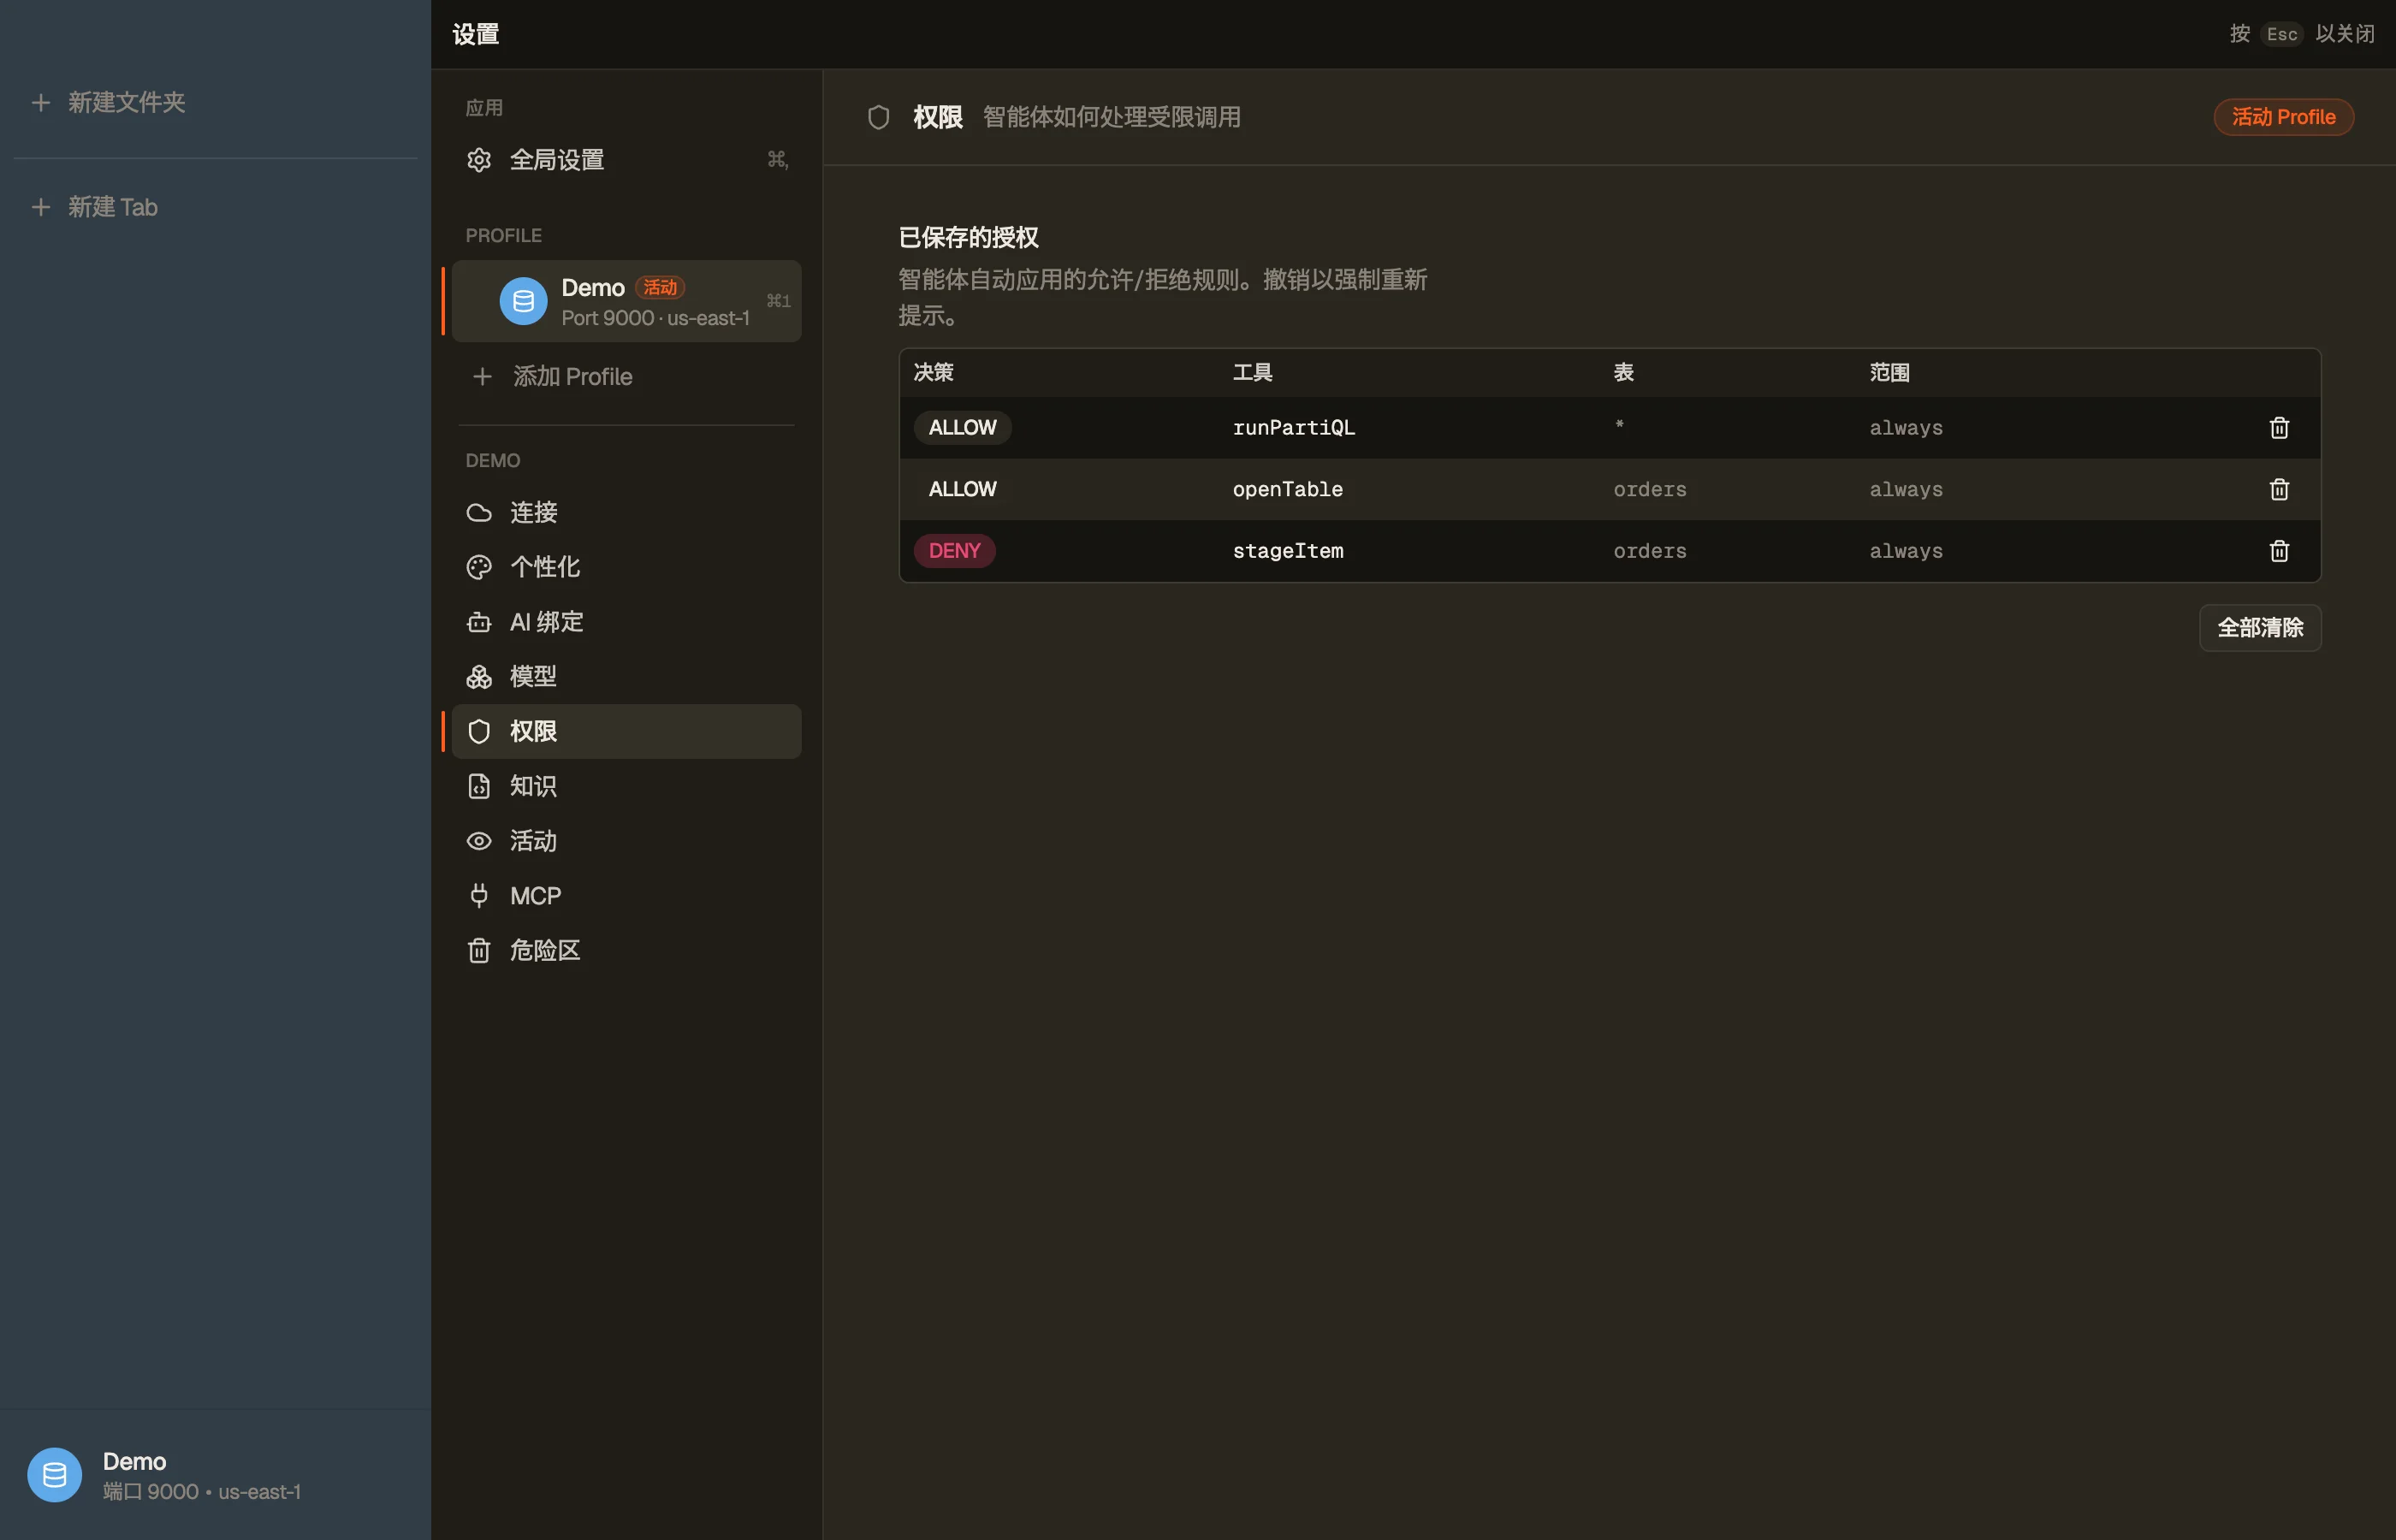The width and height of the screenshot is (2396, 1540).
Task: Select the 权限 sidebar entry
Action: click(x=626, y=731)
